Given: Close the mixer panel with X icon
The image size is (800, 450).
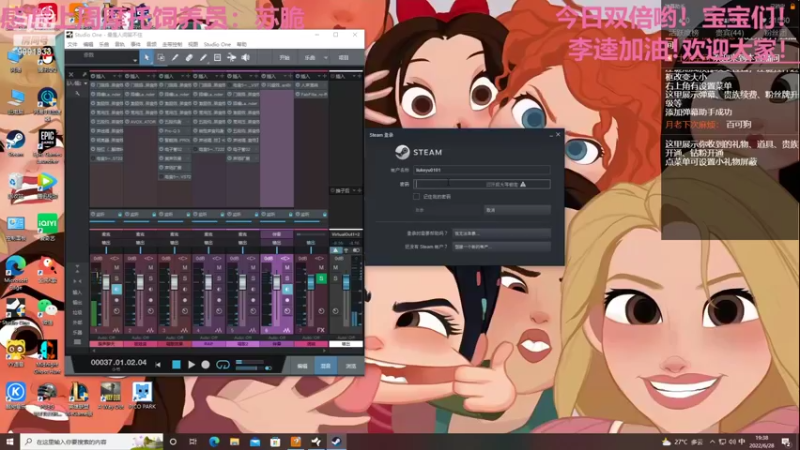Looking at the screenshot, I should click(71, 74).
